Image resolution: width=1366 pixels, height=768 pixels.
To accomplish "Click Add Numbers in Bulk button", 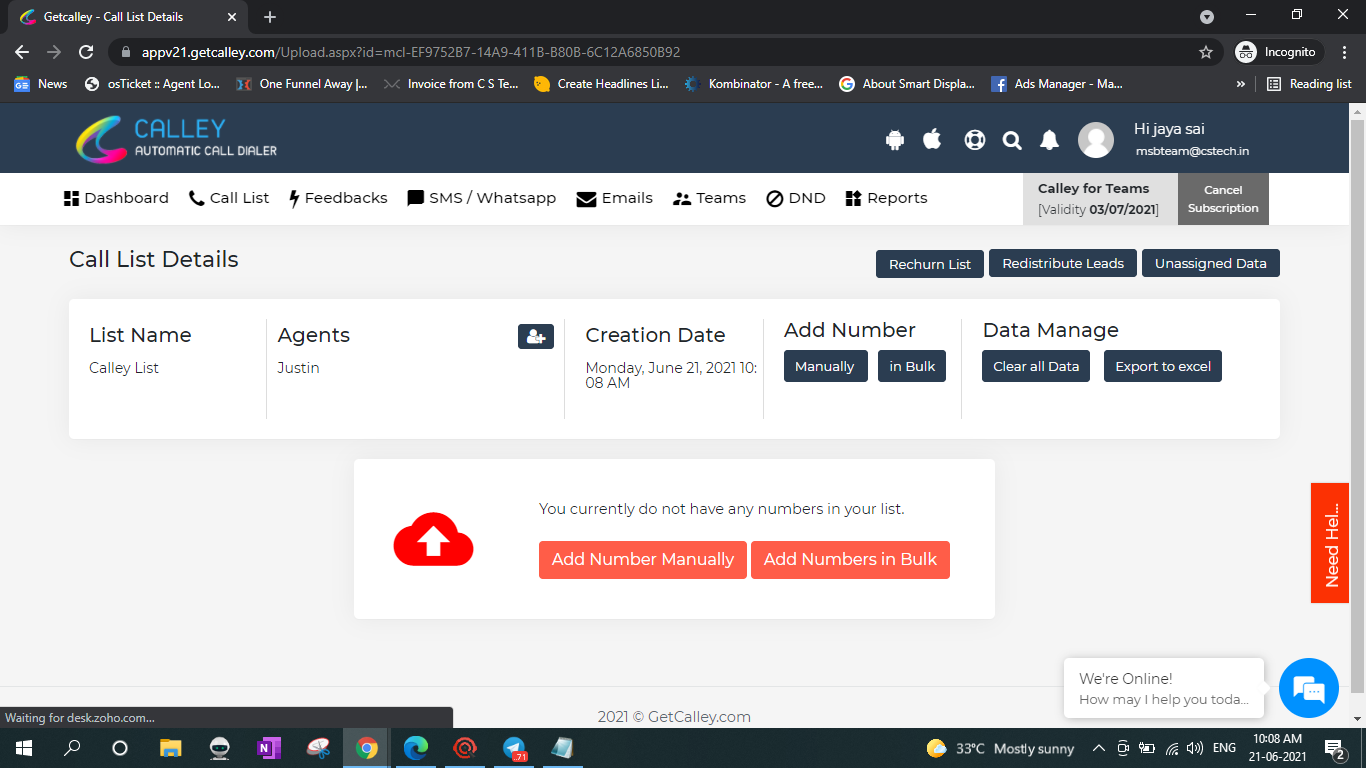I will click(x=850, y=560).
